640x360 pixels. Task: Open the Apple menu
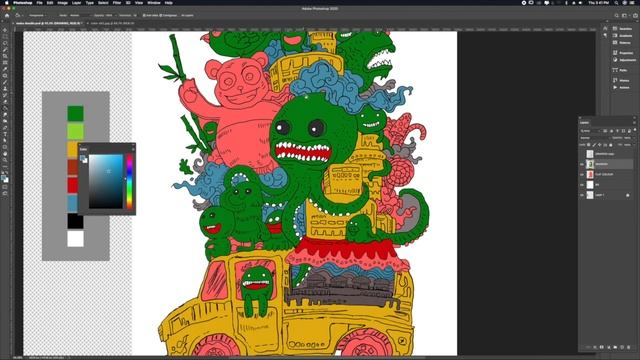coord(6,2)
